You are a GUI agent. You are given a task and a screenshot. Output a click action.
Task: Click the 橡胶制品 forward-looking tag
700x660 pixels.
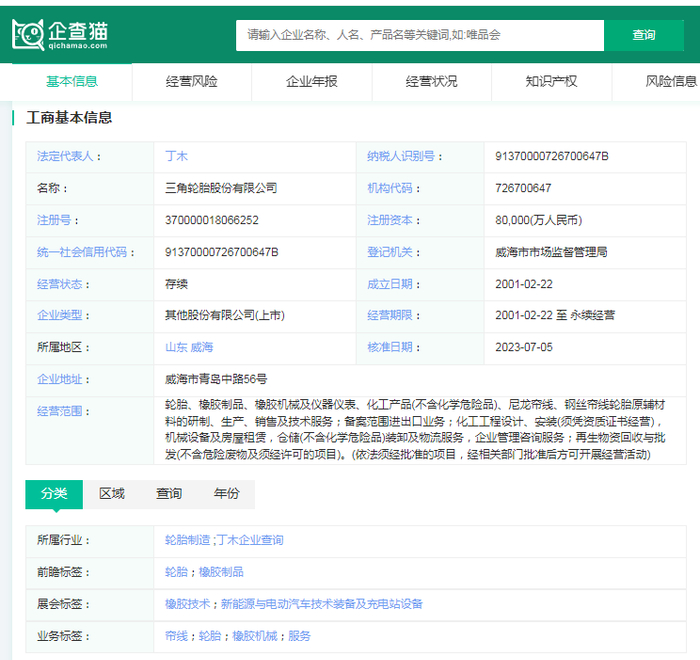coord(221,572)
